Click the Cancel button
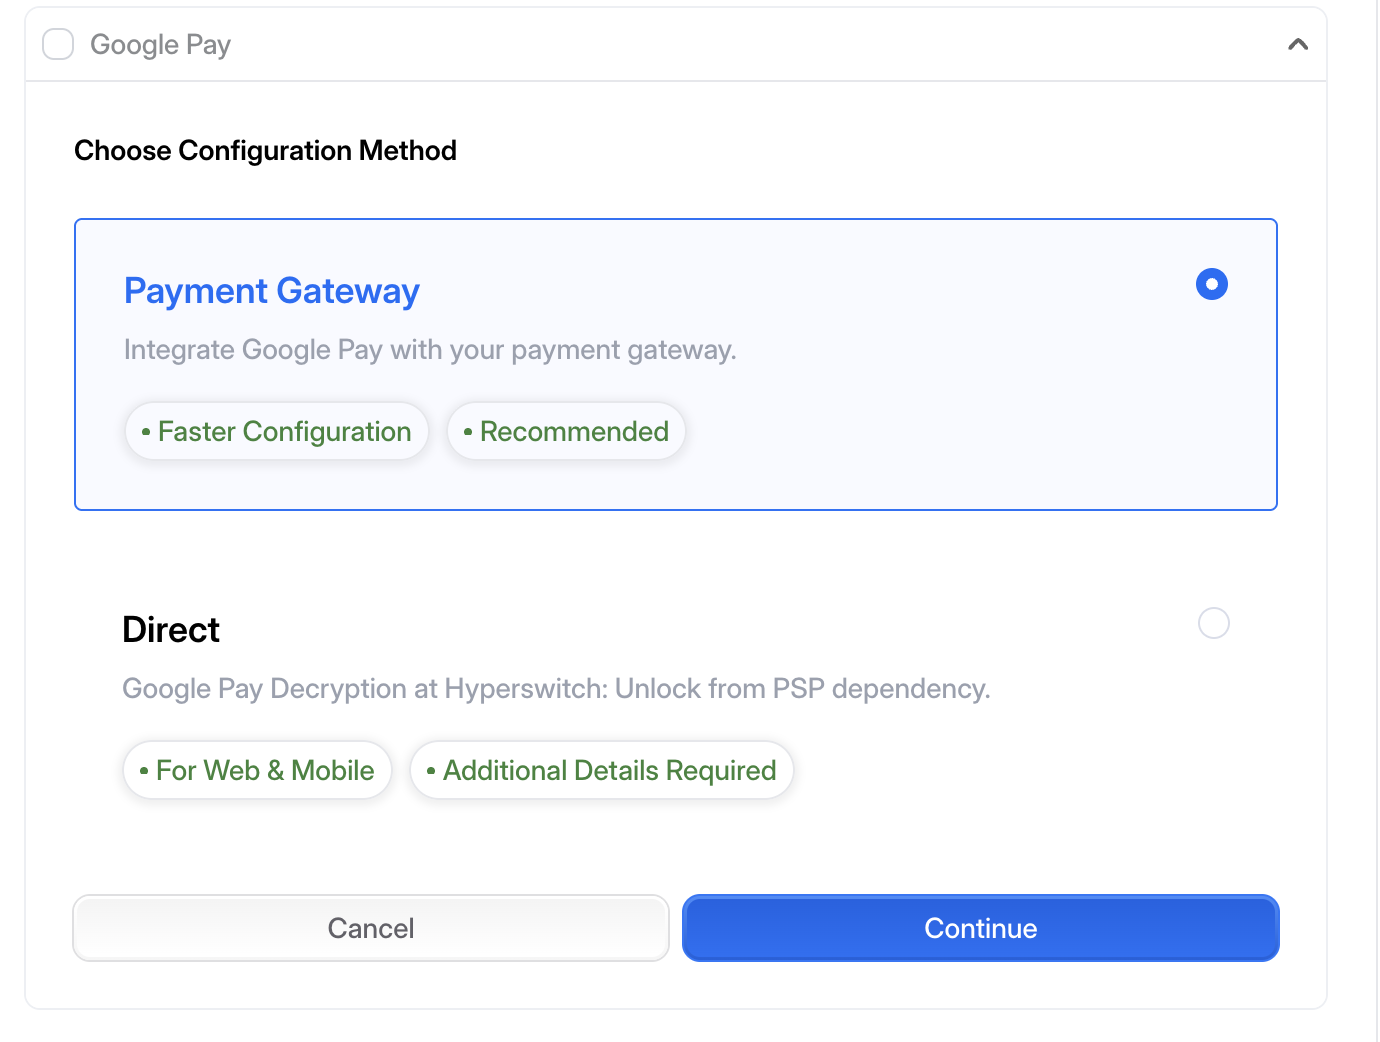Image resolution: width=1380 pixels, height=1042 pixels. click(x=371, y=928)
